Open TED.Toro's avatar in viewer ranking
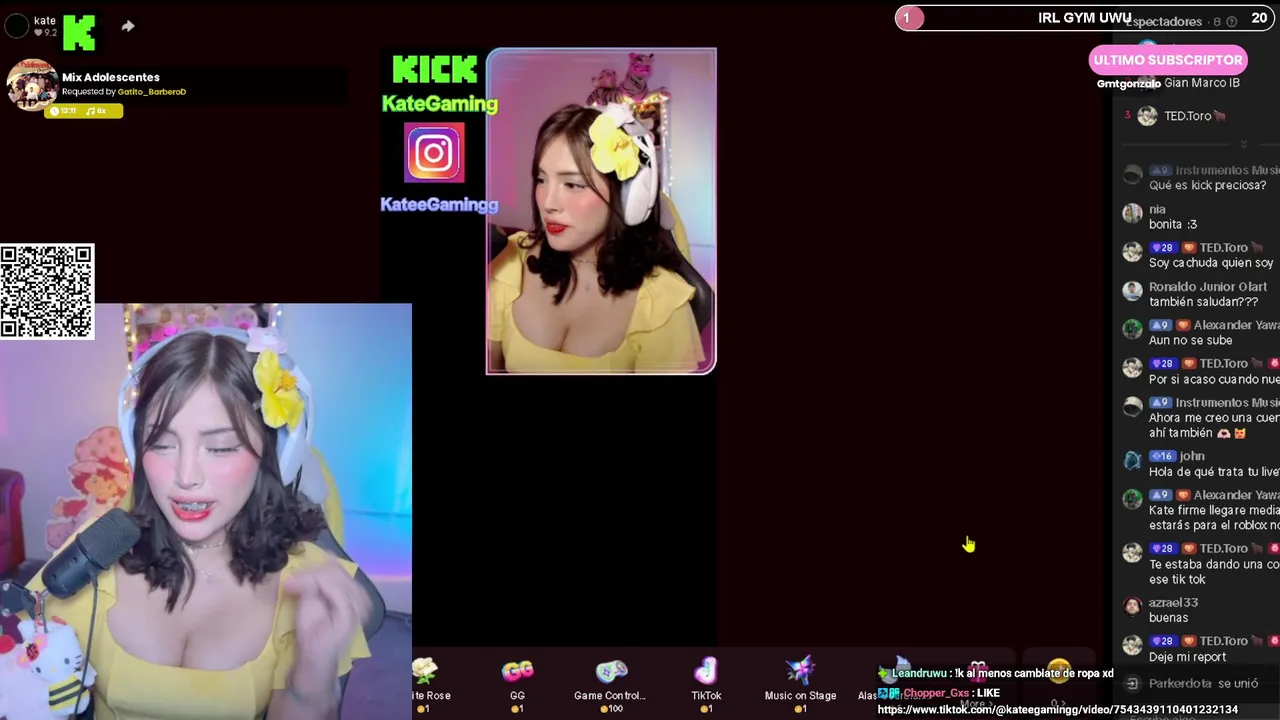This screenshot has height=720, width=1280. tap(1147, 116)
